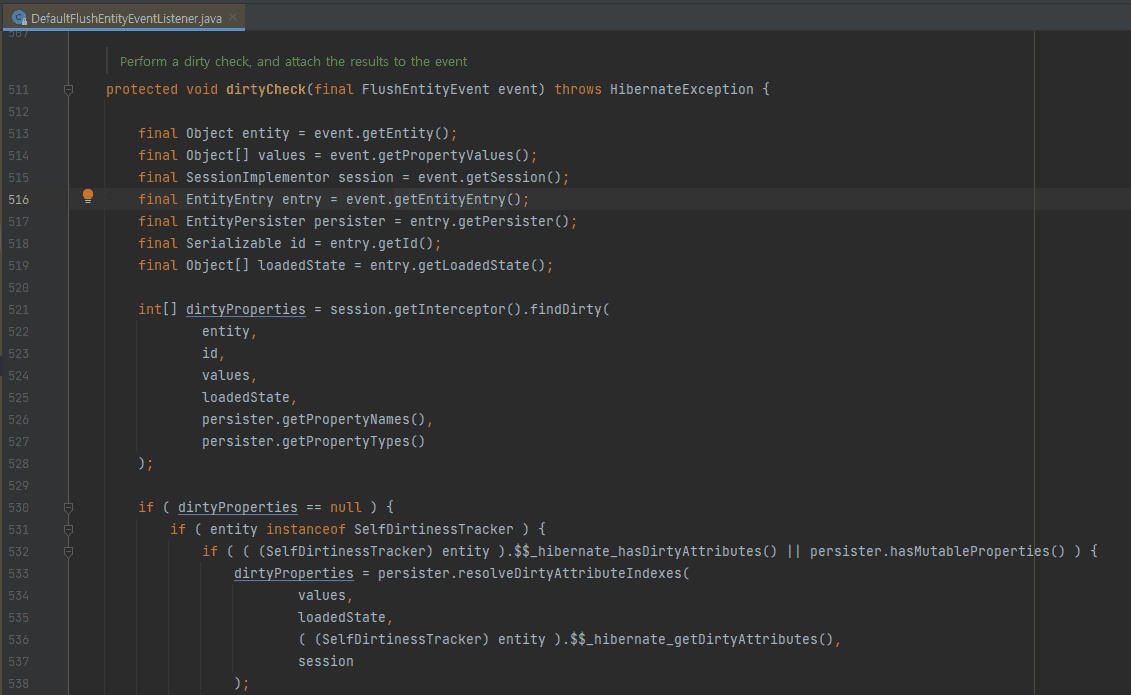The height and width of the screenshot is (695, 1131).
Task: Click getPersister() call on line 517
Action: (514, 221)
